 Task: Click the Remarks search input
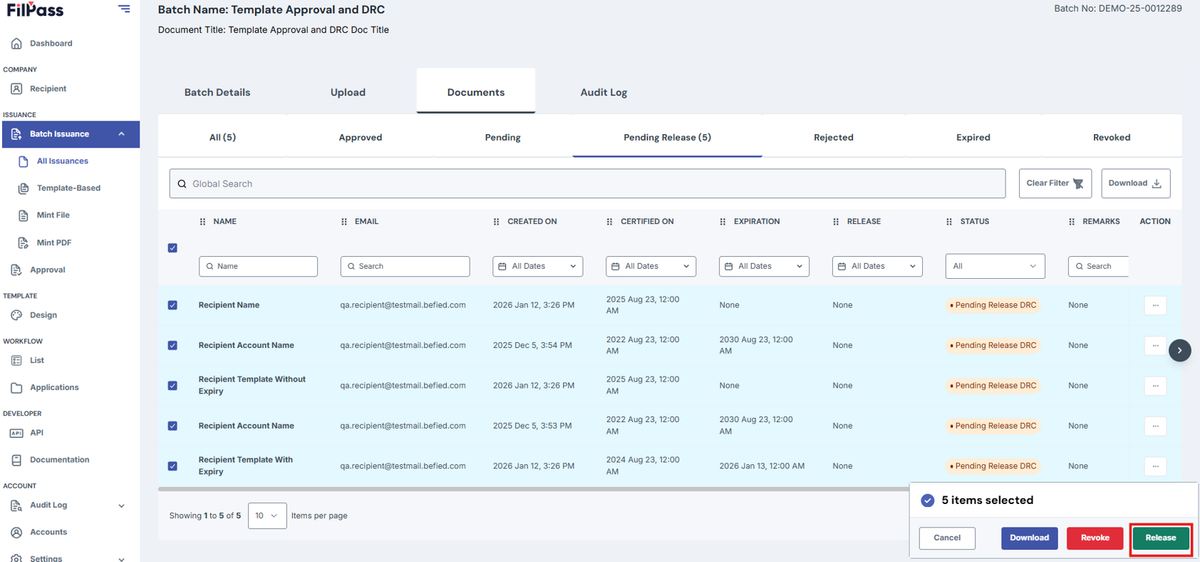pyautogui.click(x=1098, y=266)
